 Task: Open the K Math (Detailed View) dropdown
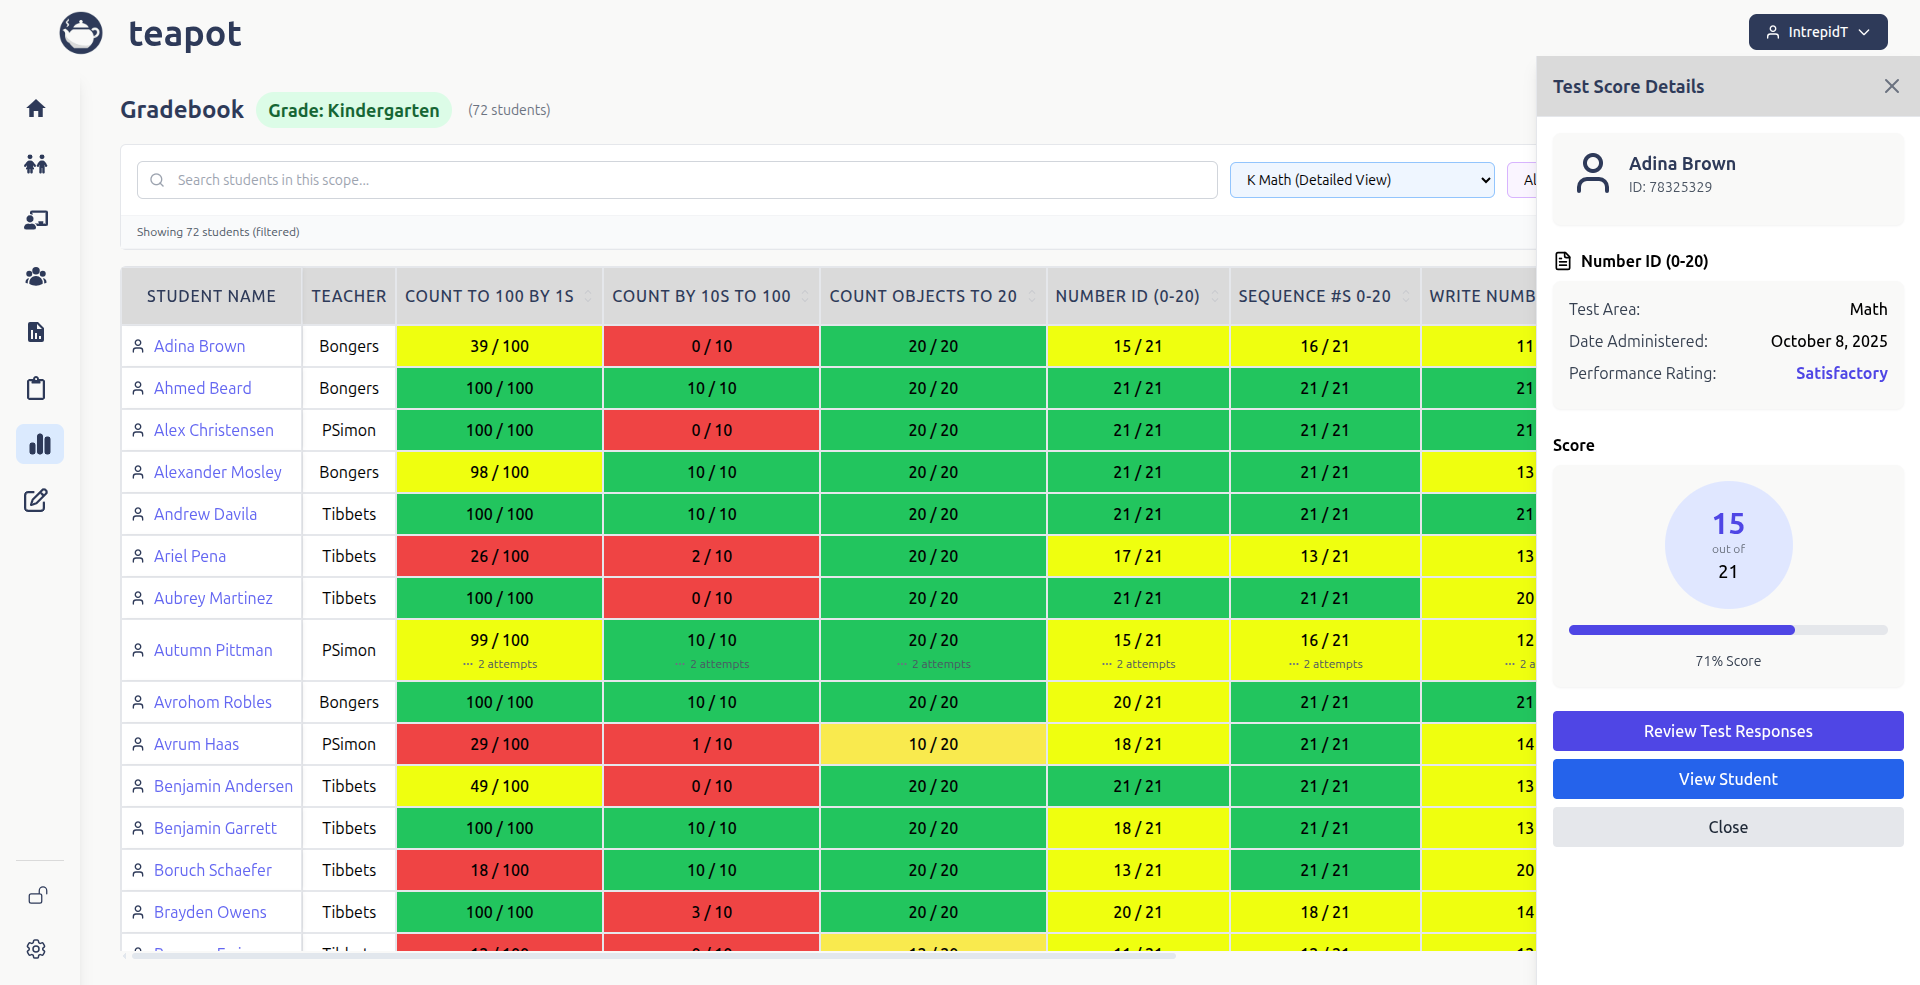tap(1362, 180)
